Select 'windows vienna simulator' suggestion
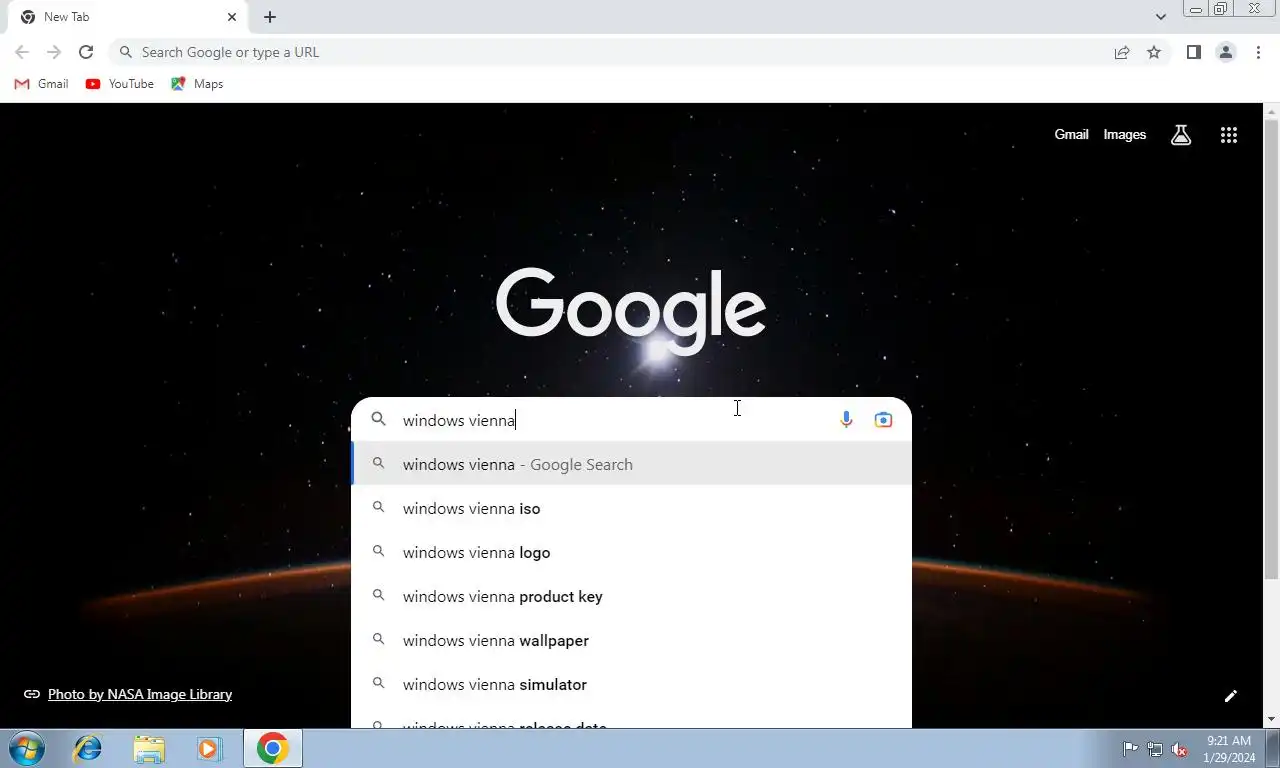1280x768 pixels. (631, 684)
